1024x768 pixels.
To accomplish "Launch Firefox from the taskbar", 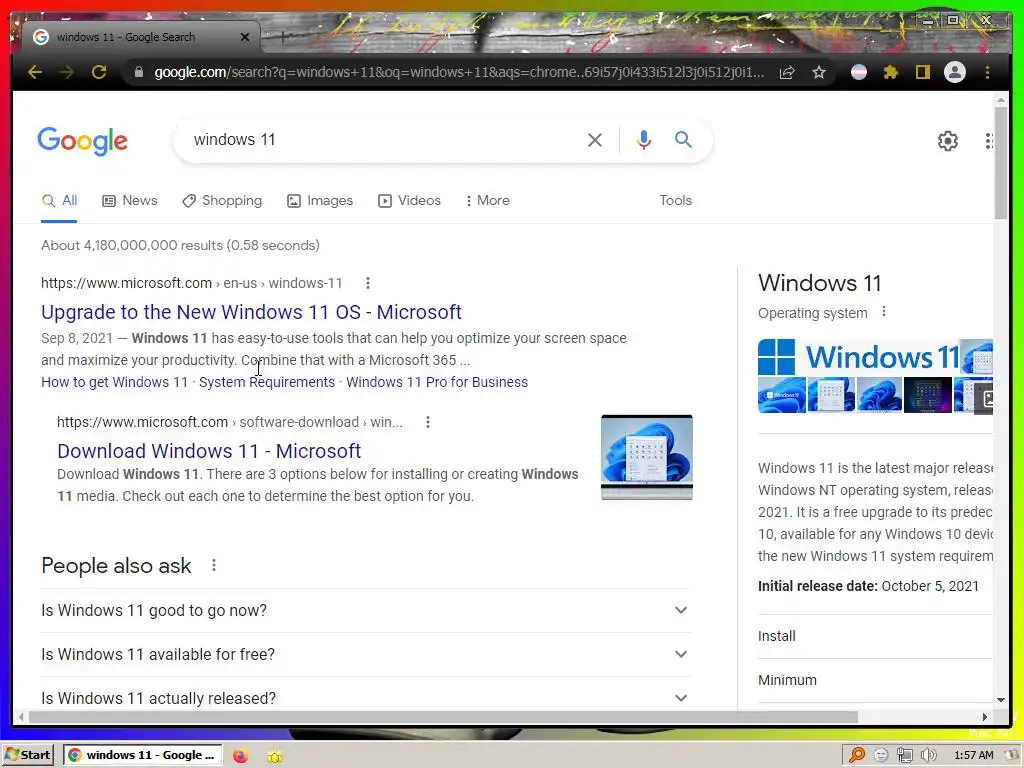I will pos(240,756).
